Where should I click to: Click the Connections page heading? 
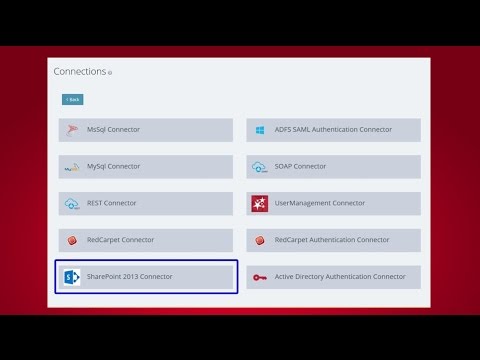click(x=80, y=71)
